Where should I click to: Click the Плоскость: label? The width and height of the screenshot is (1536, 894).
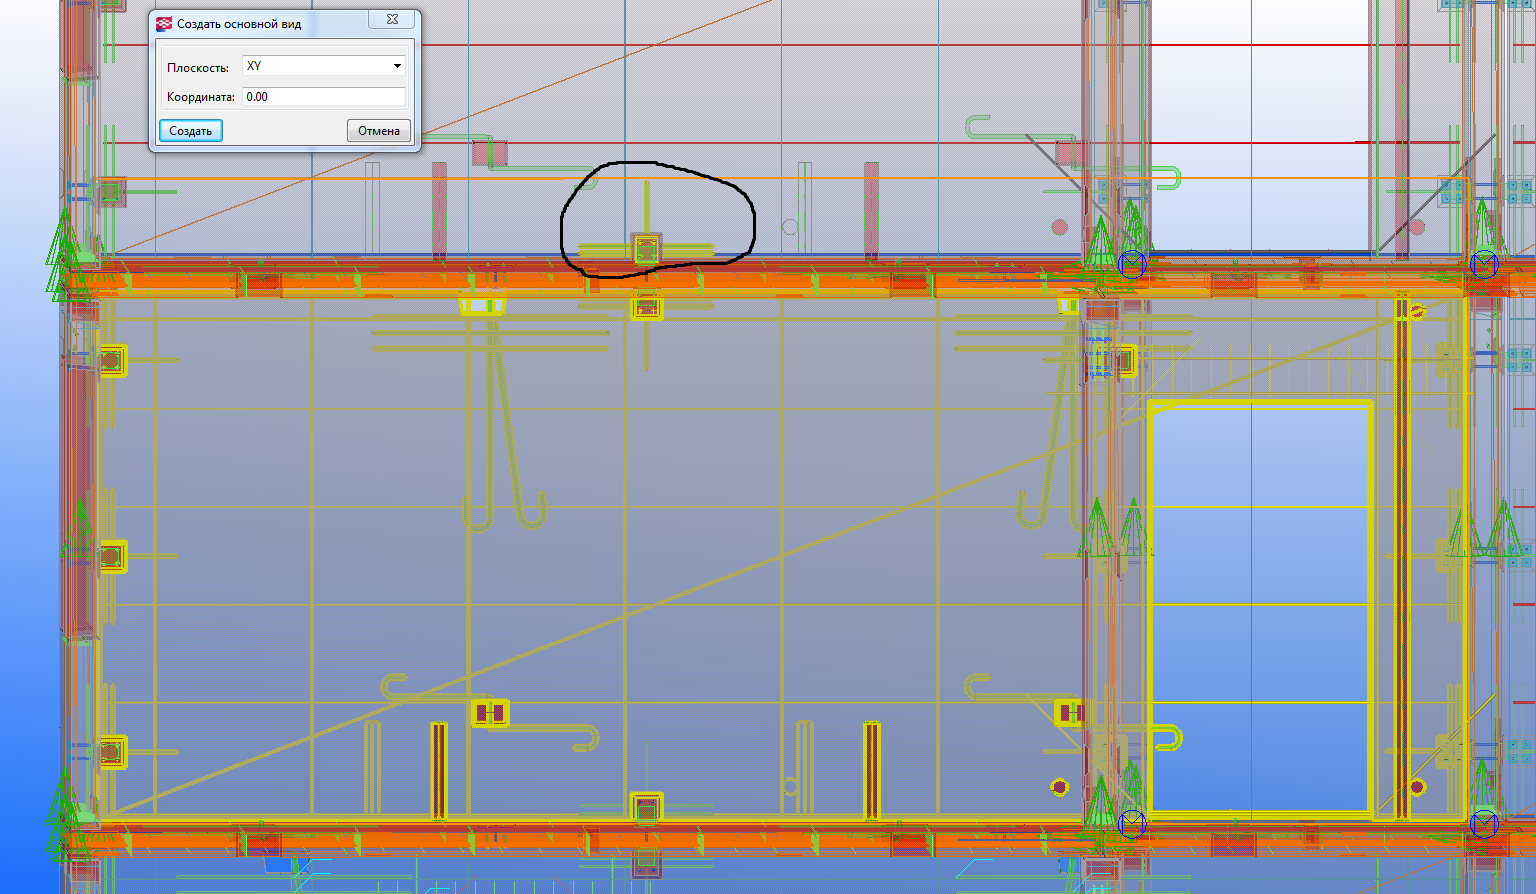click(198, 67)
